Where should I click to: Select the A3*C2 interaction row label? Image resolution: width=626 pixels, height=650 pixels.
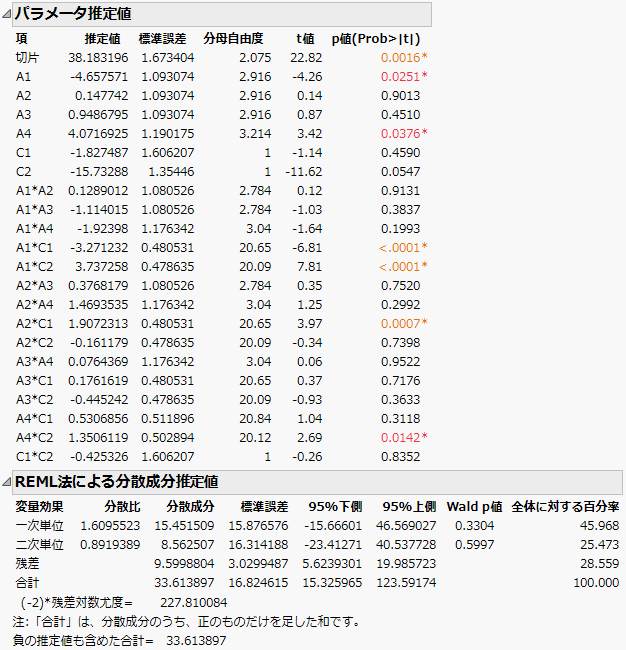[35, 400]
